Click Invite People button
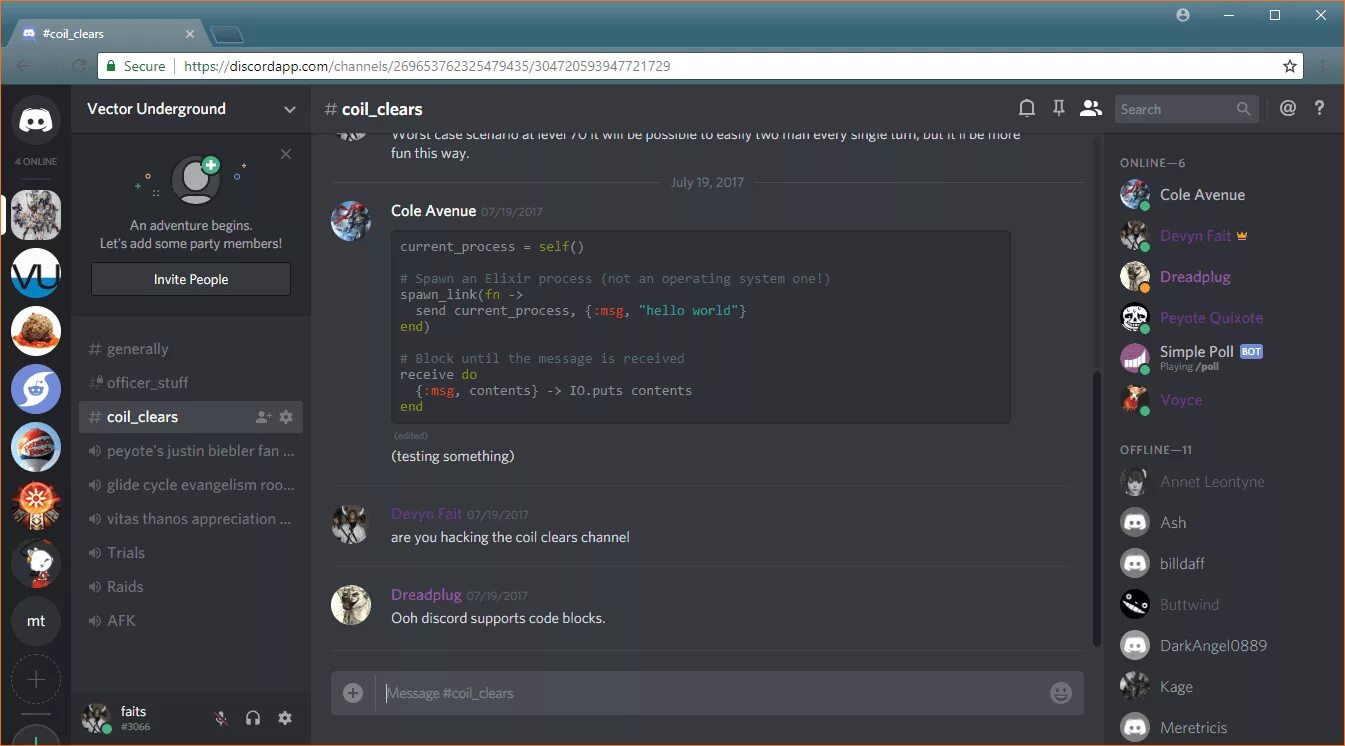The image size is (1345, 746). pos(191,279)
